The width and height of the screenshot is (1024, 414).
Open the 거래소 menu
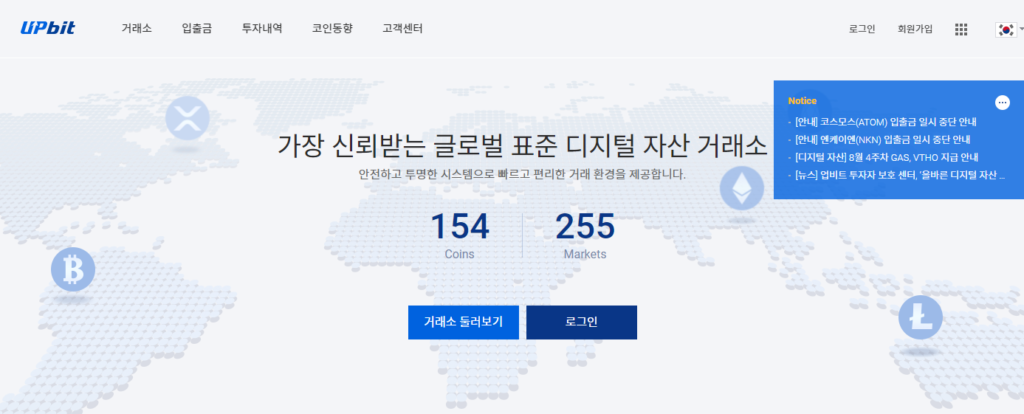point(136,29)
